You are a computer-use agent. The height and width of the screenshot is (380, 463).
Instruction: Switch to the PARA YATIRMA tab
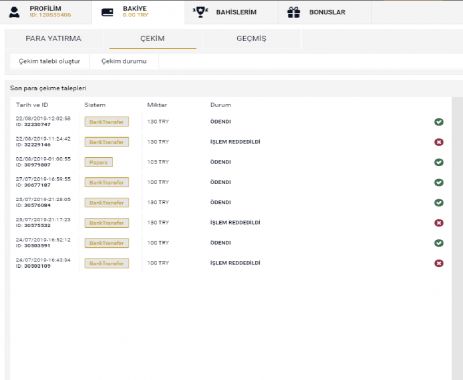coord(53,39)
